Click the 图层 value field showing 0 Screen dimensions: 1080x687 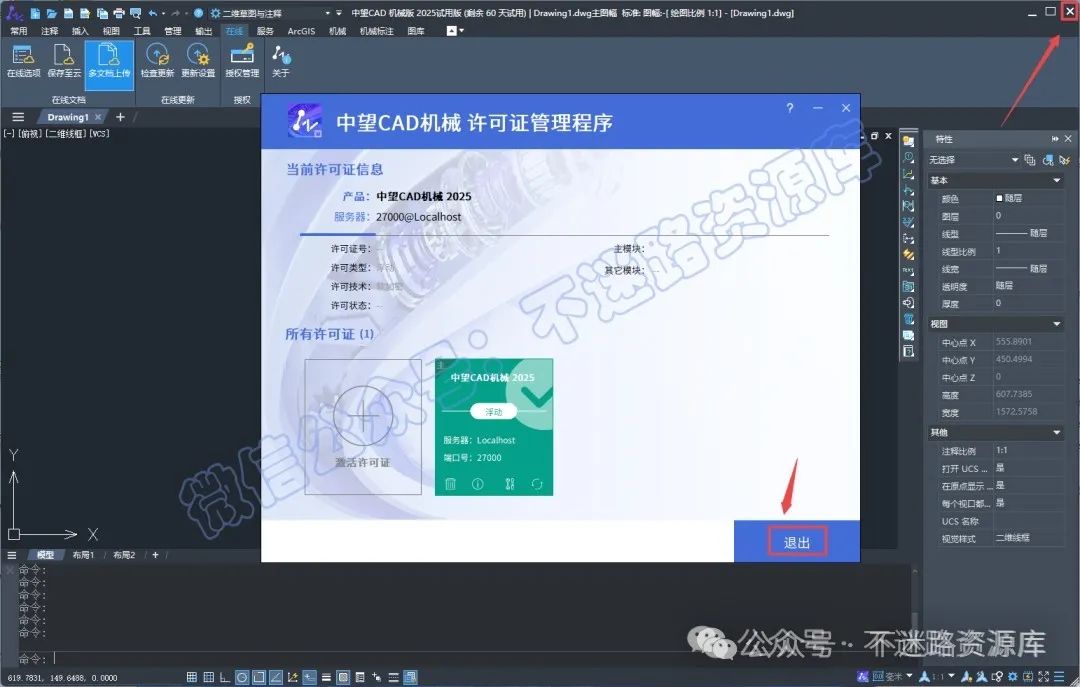(x=1029, y=216)
